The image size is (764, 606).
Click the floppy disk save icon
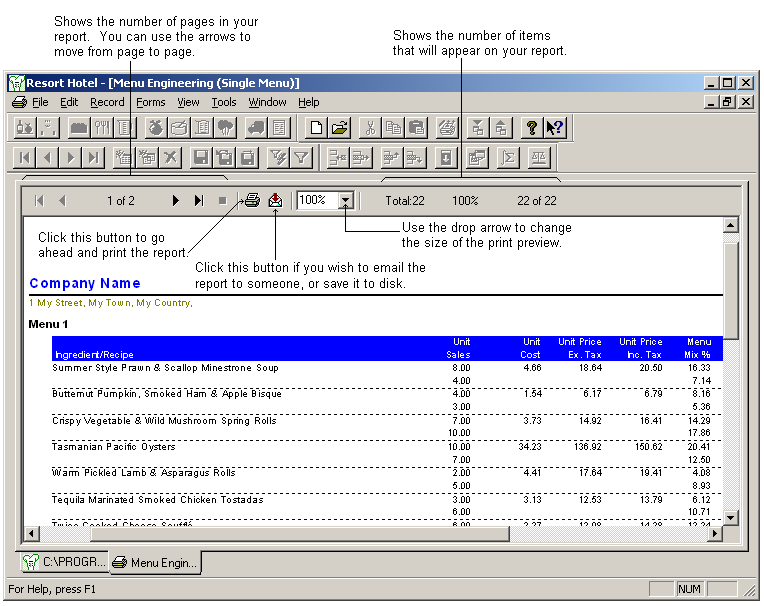(x=201, y=157)
